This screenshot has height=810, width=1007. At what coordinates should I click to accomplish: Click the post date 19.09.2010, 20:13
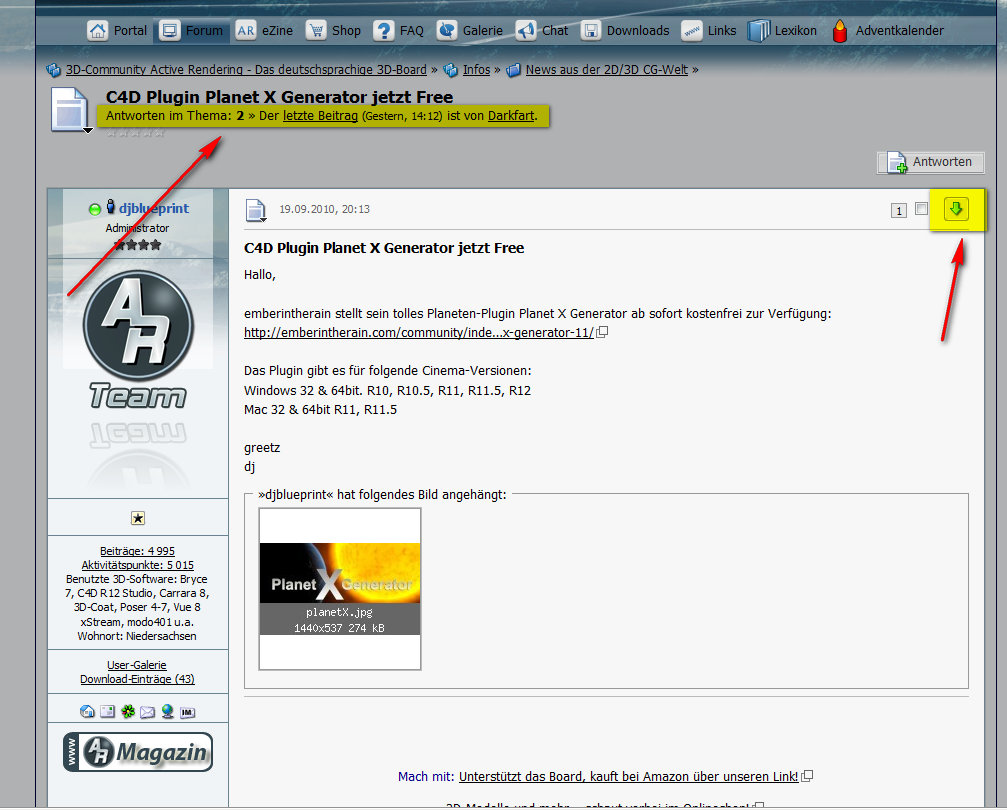pyautogui.click(x=324, y=209)
